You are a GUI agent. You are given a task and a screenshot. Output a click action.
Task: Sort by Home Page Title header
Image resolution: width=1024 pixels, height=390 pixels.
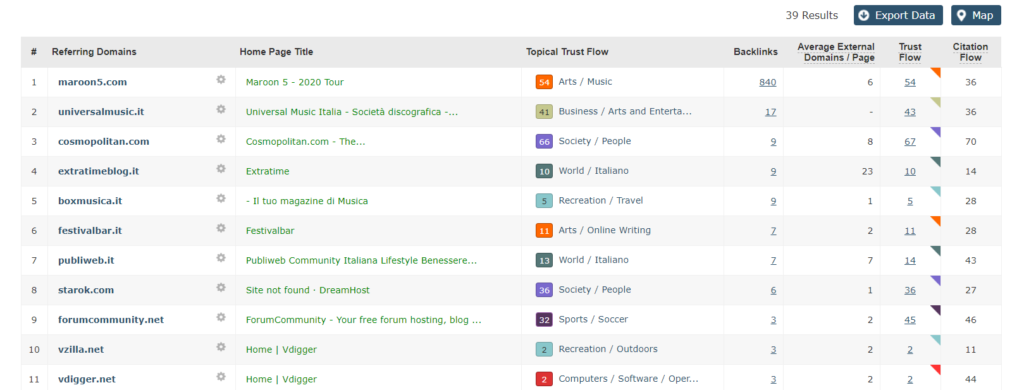(276, 52)
